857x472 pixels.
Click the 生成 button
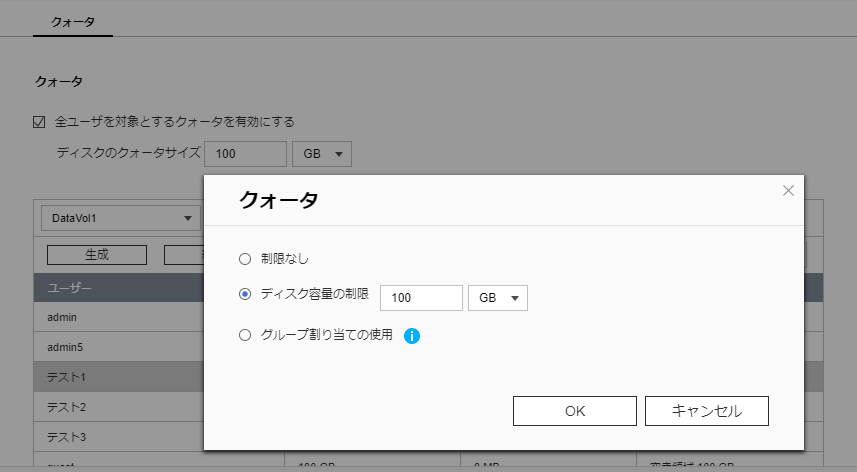tap(97, 255)
